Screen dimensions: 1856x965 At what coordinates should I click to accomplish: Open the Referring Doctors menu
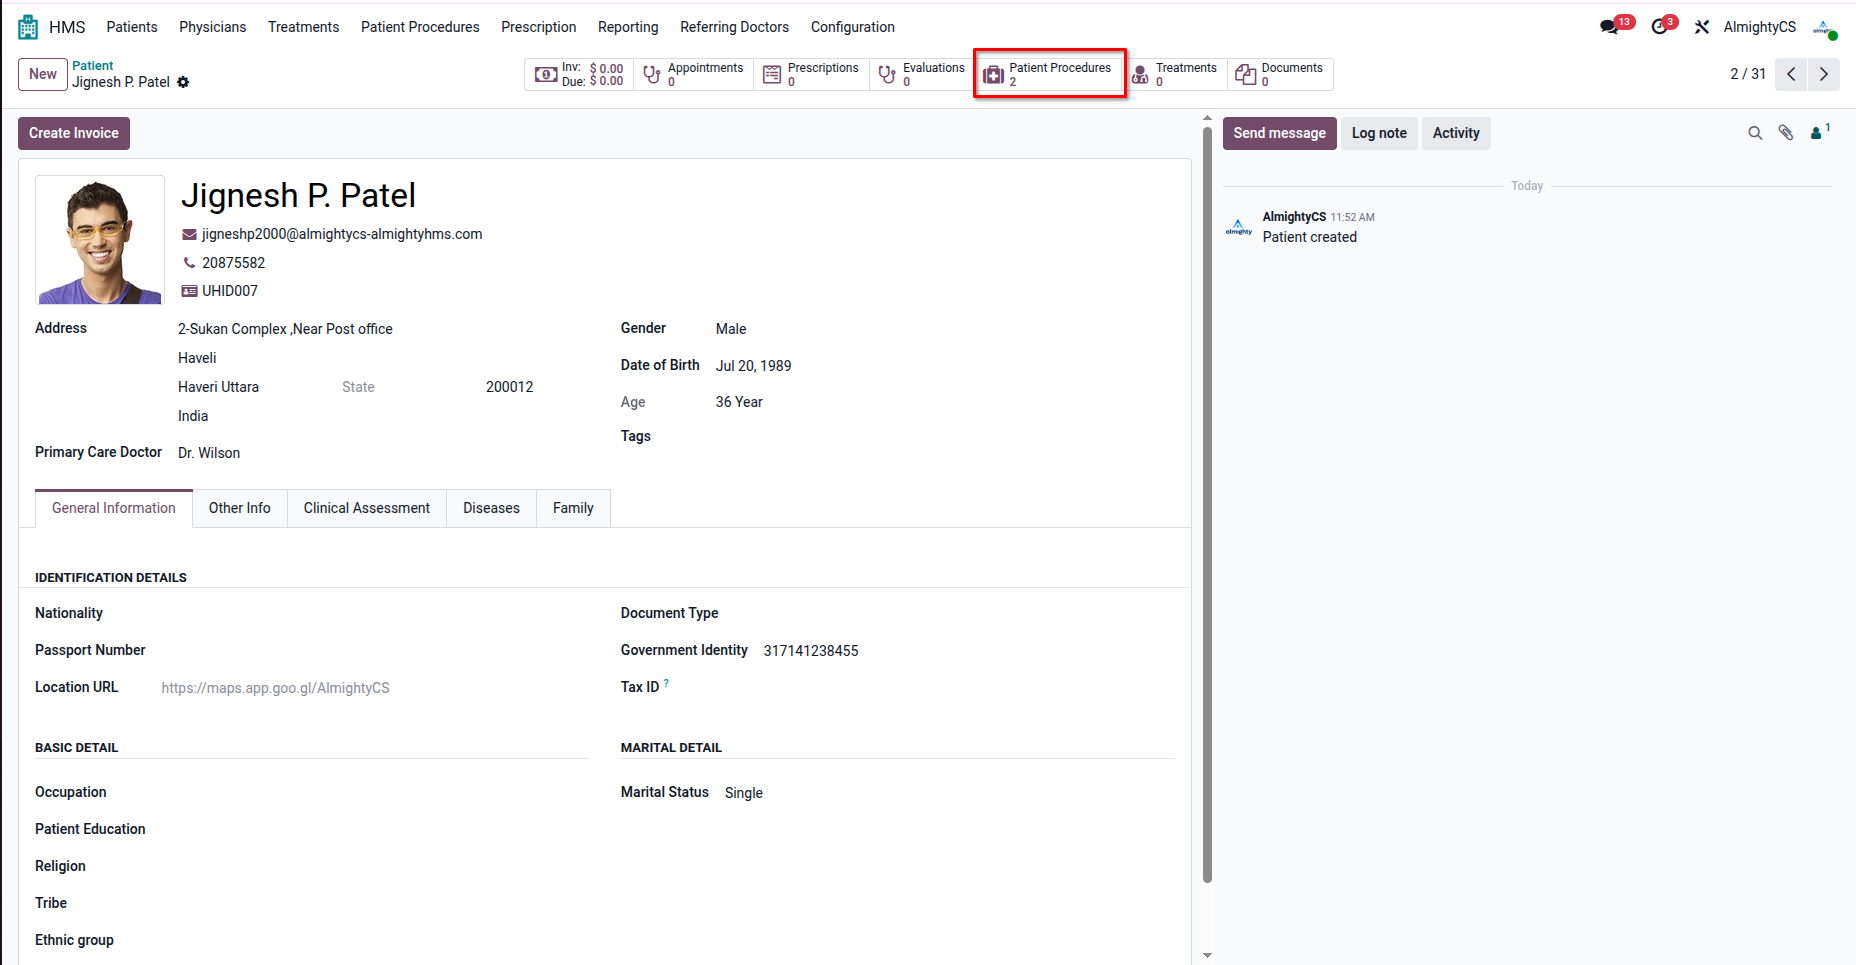pyautogui.click(x=734, y=27)
